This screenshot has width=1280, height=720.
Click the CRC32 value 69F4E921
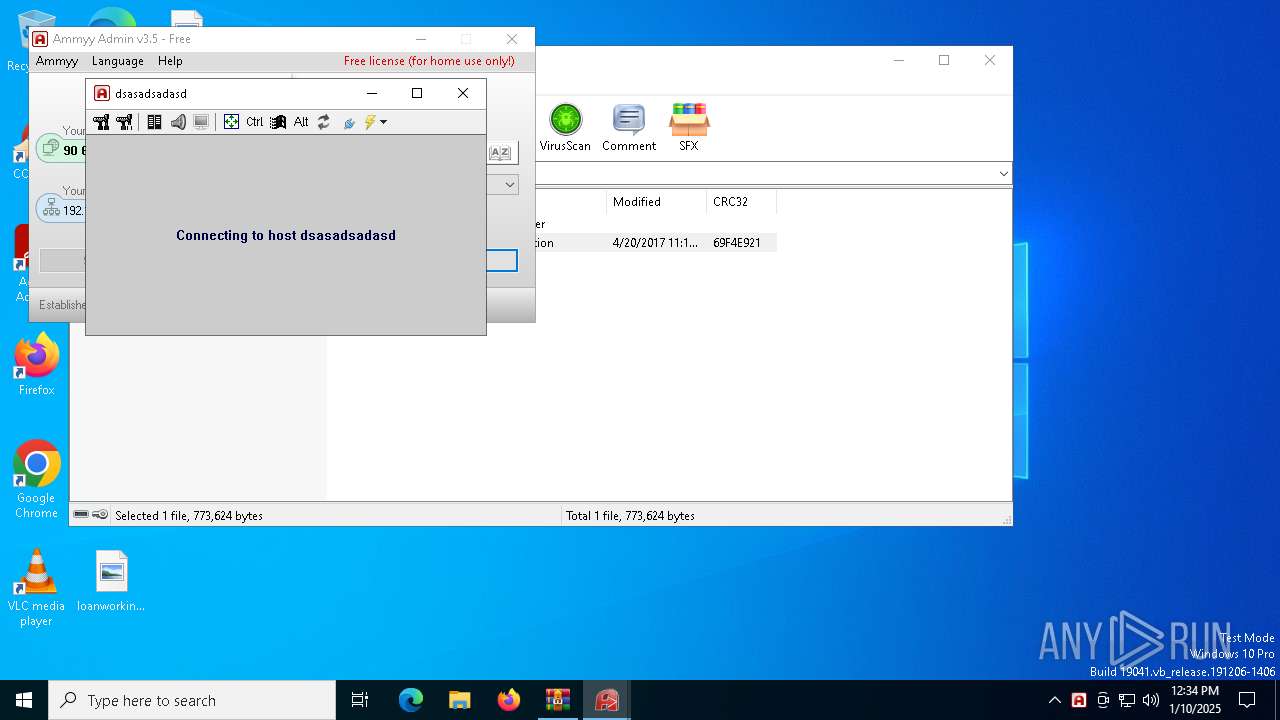pos(737,243)
